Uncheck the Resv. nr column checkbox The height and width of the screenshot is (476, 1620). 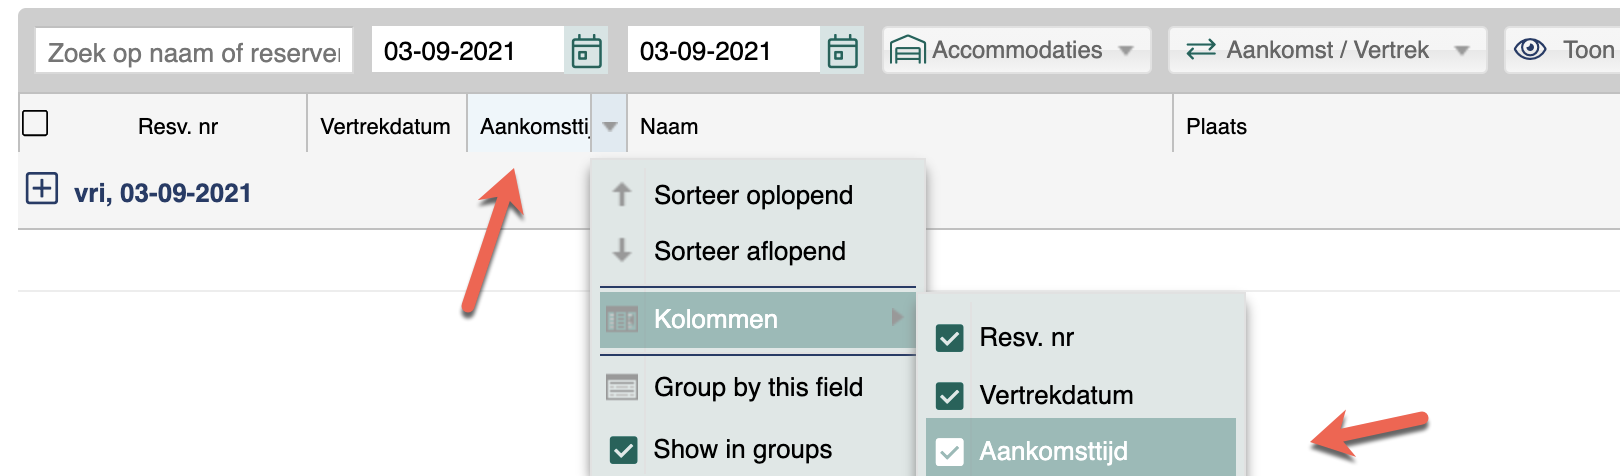click(x=949, y=338)
